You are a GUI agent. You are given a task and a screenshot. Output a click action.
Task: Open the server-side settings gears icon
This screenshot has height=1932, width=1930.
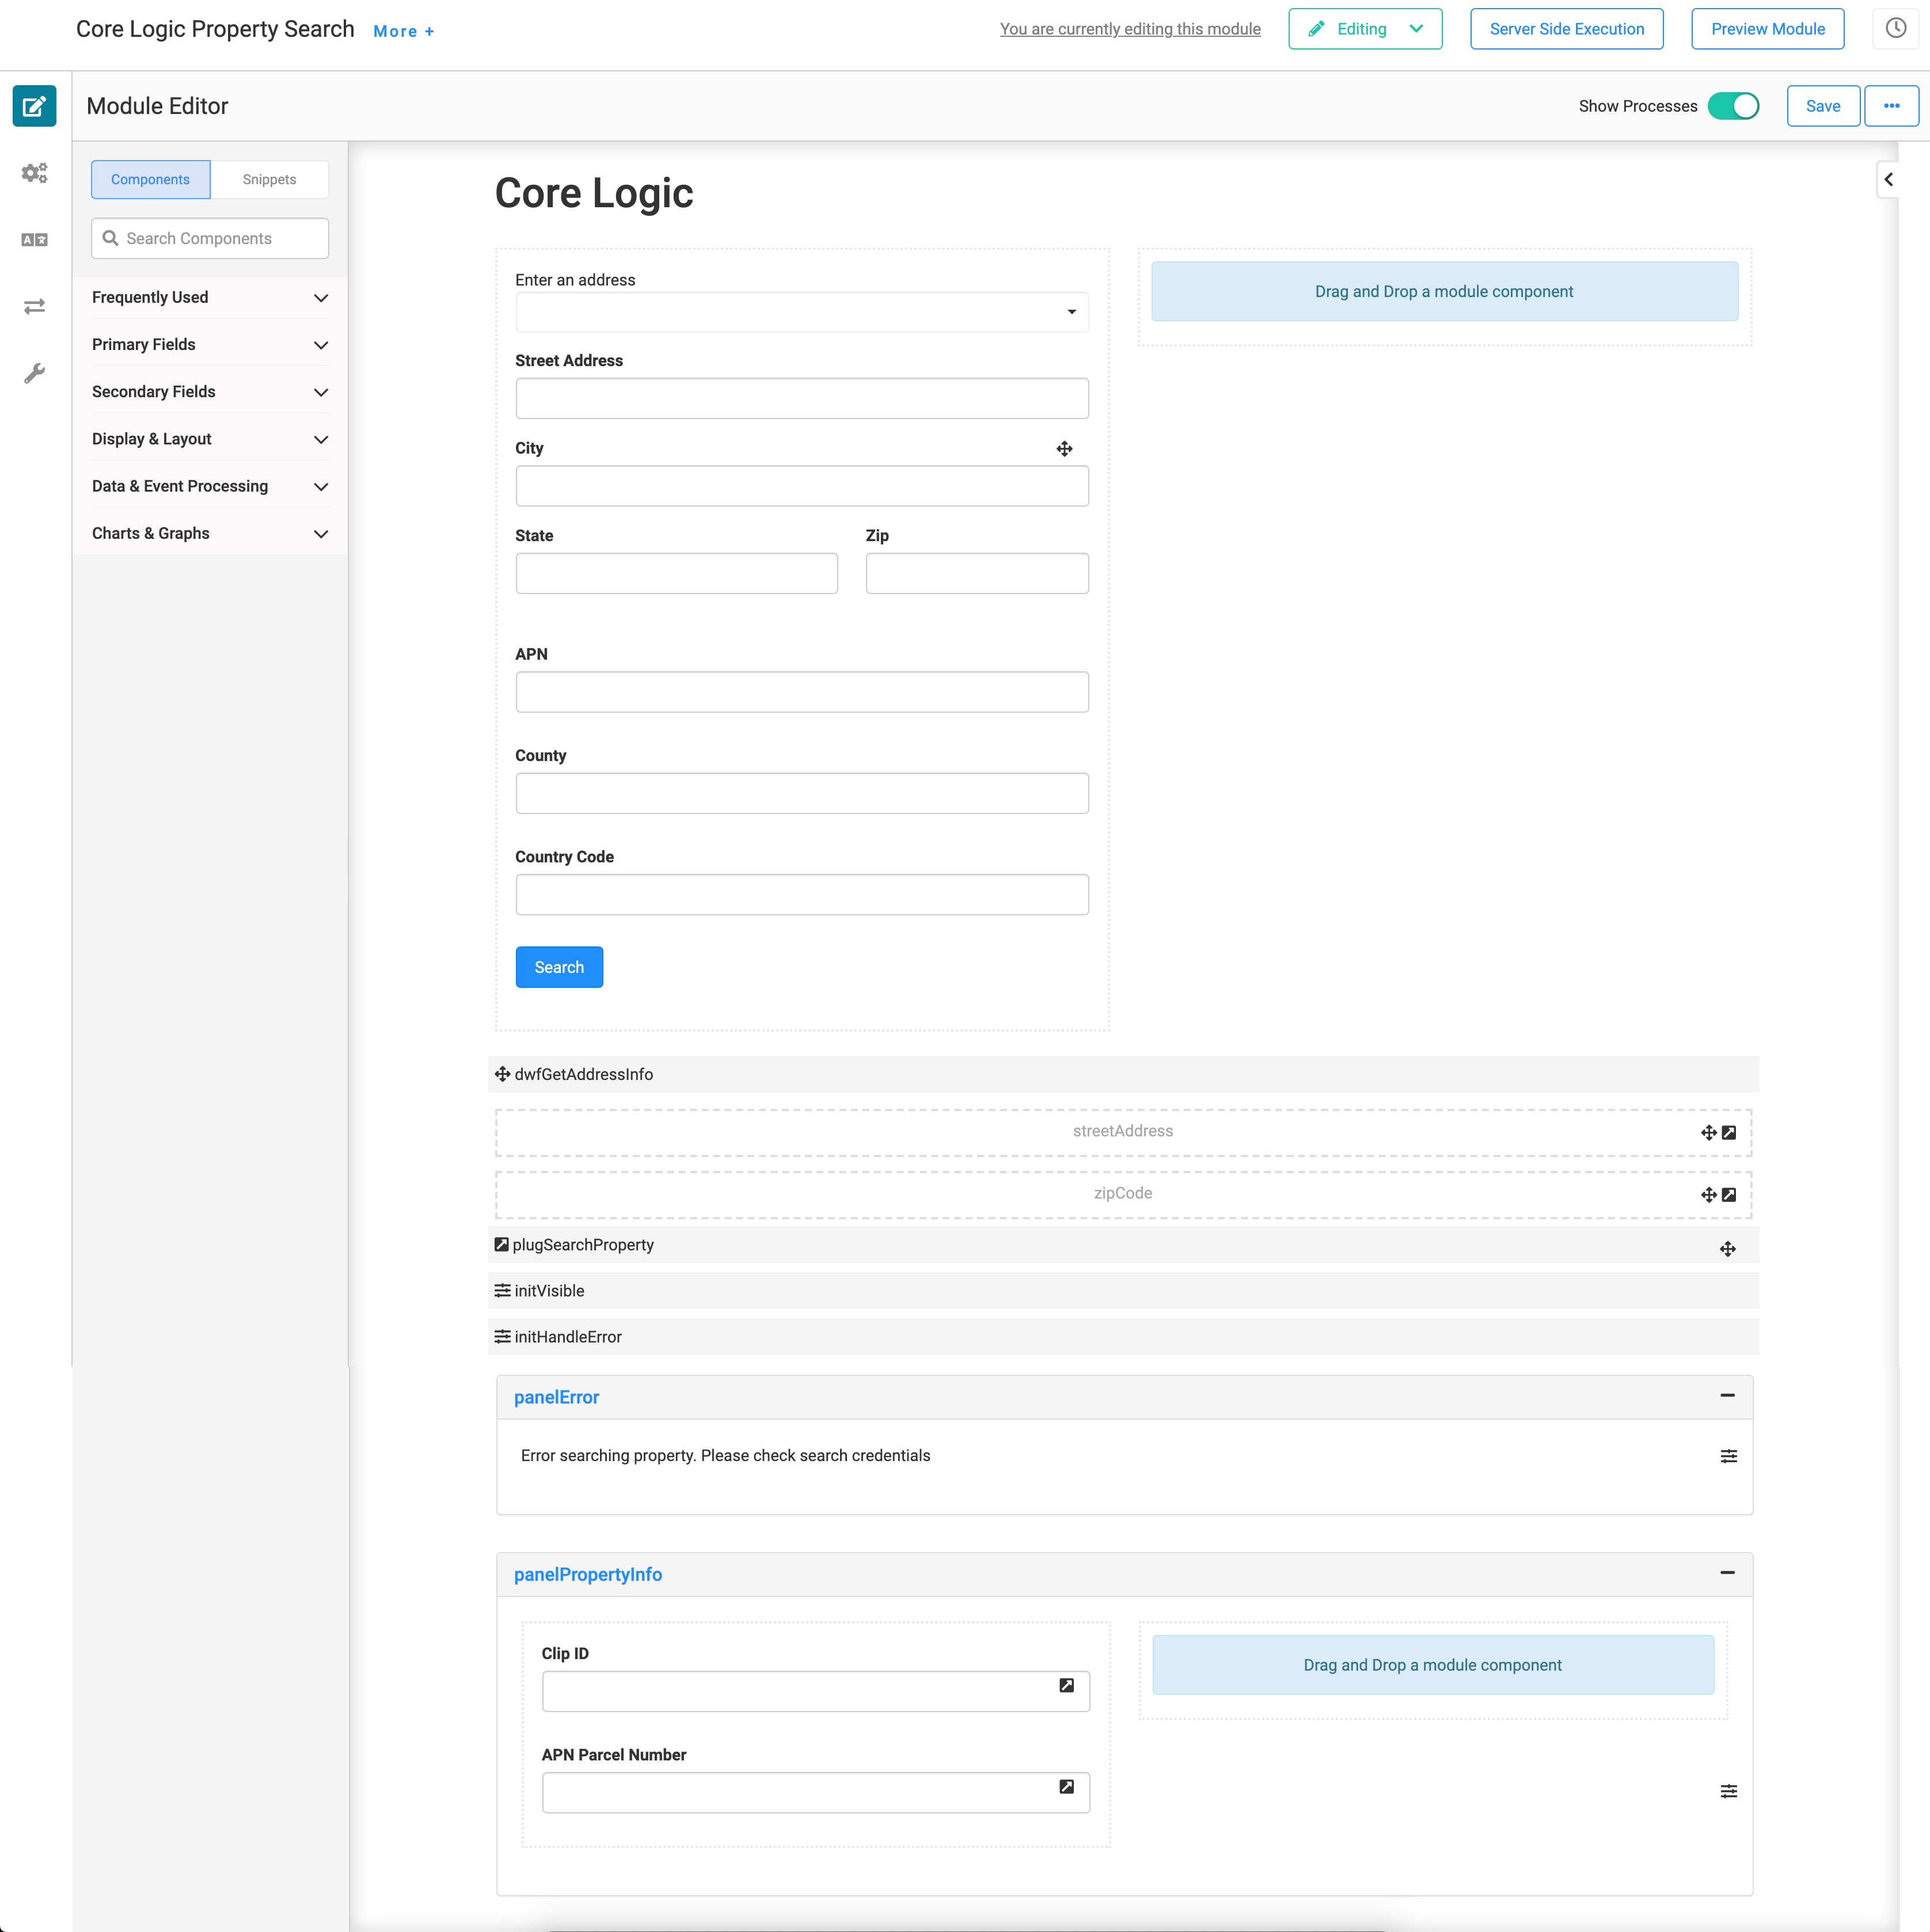point(34,173)
